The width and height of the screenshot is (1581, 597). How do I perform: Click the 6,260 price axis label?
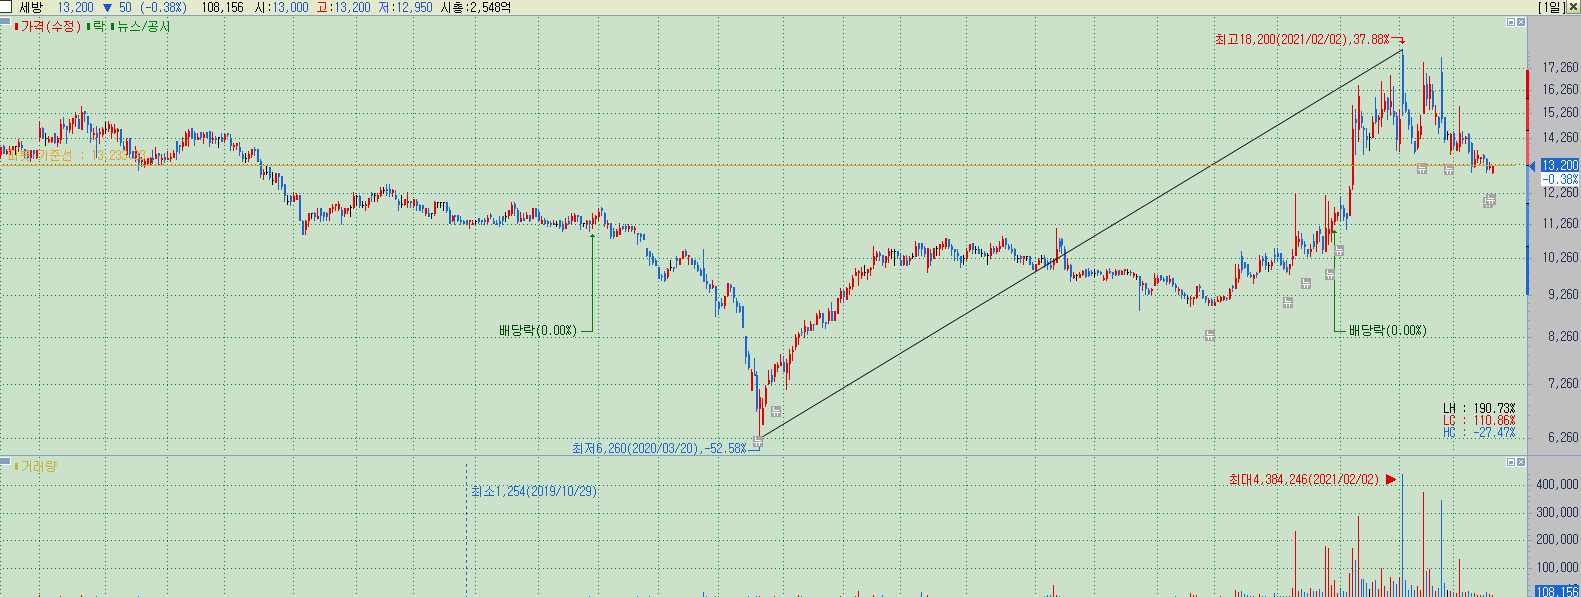[x=1561, y=437]
